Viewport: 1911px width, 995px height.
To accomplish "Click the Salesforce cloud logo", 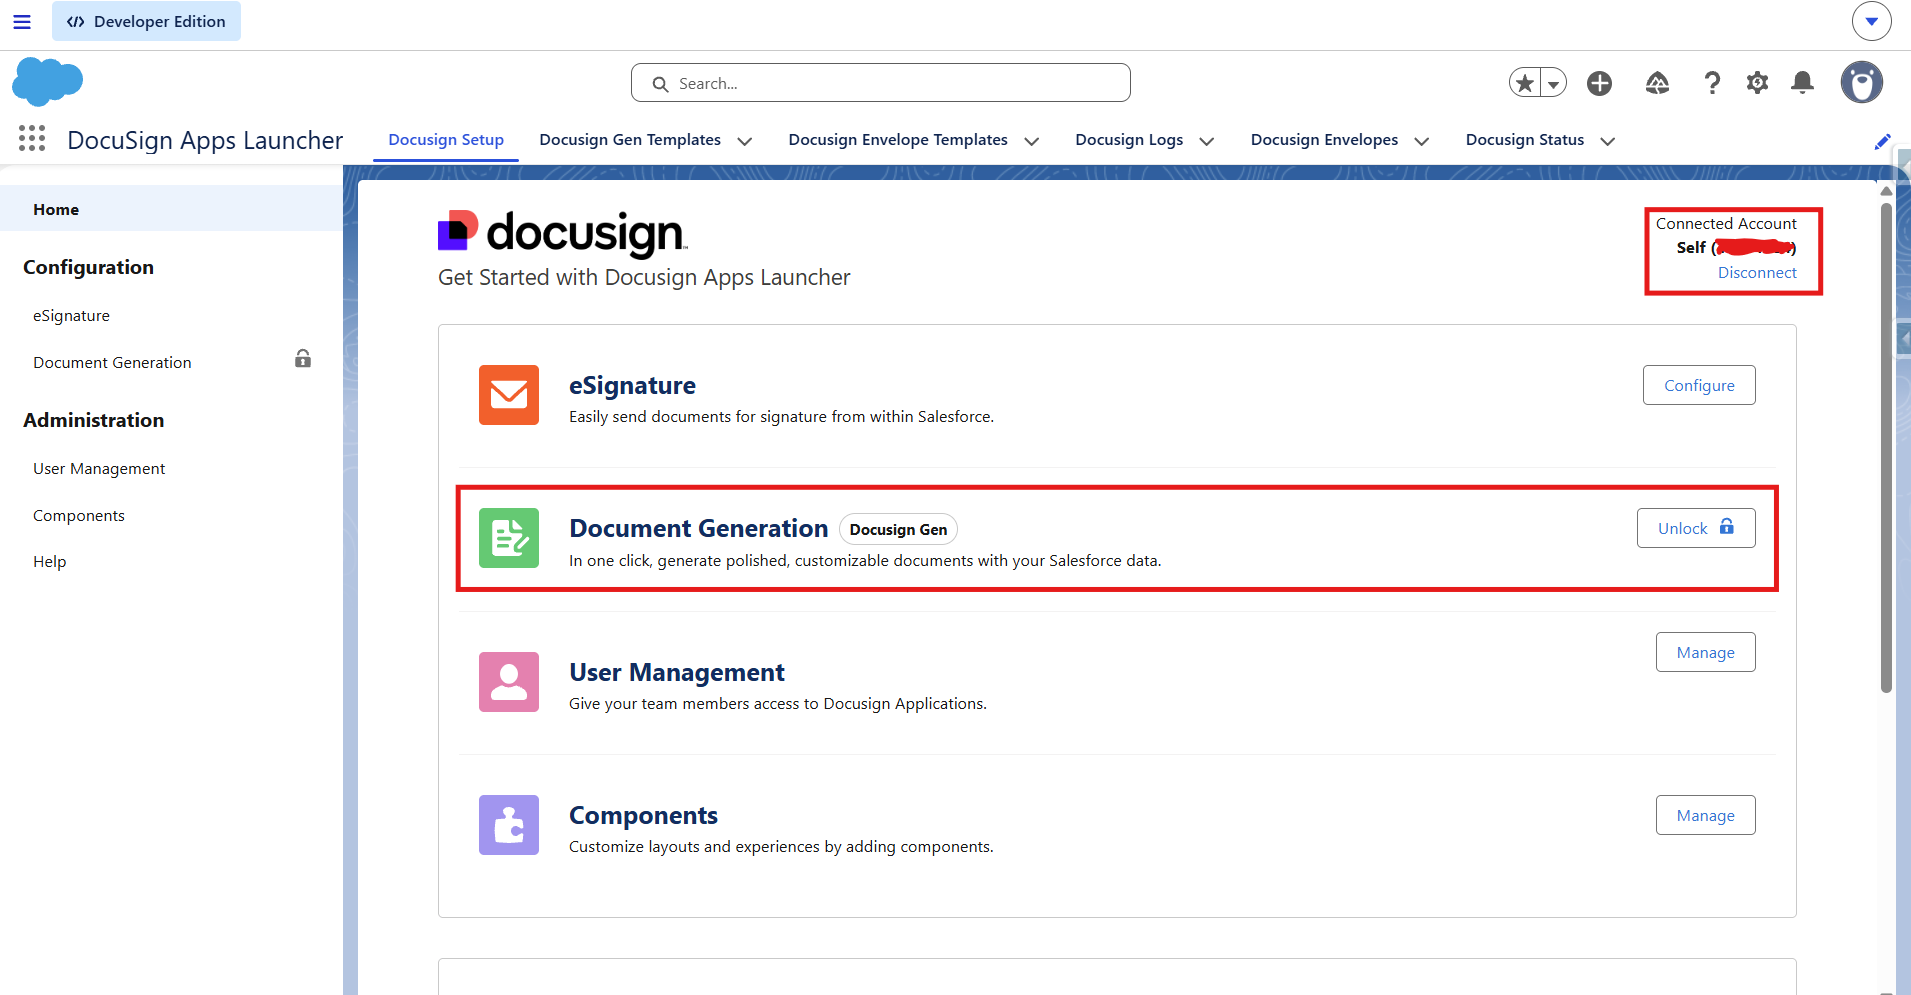I will click(47, 82).
